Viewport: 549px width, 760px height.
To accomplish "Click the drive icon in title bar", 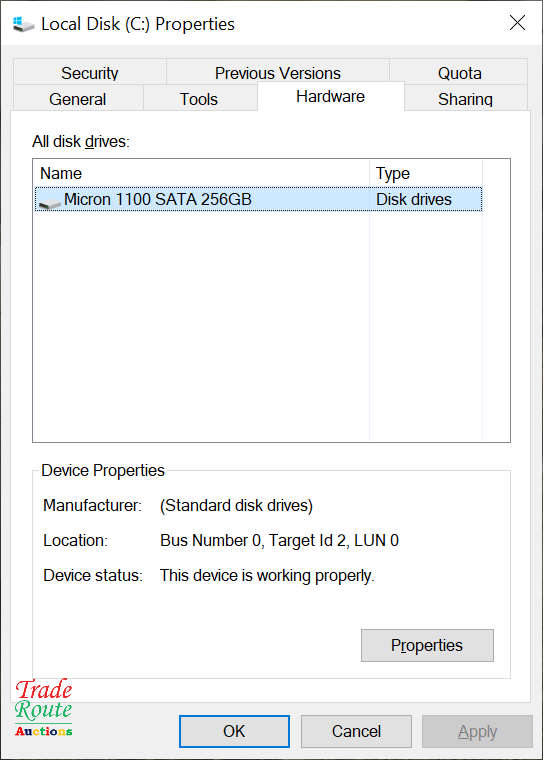I will (23, 24).
